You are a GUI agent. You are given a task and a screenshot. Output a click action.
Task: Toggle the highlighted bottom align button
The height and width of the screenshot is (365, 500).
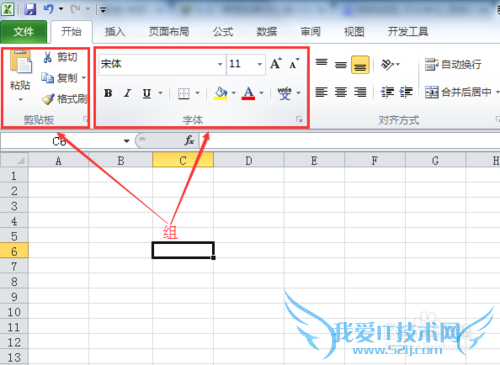[360, 64]
